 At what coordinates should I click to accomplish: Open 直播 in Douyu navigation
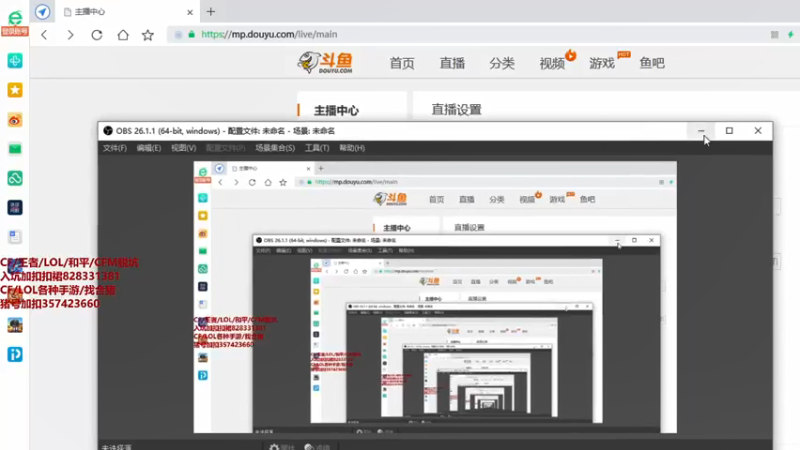click(x=452, y=63)
